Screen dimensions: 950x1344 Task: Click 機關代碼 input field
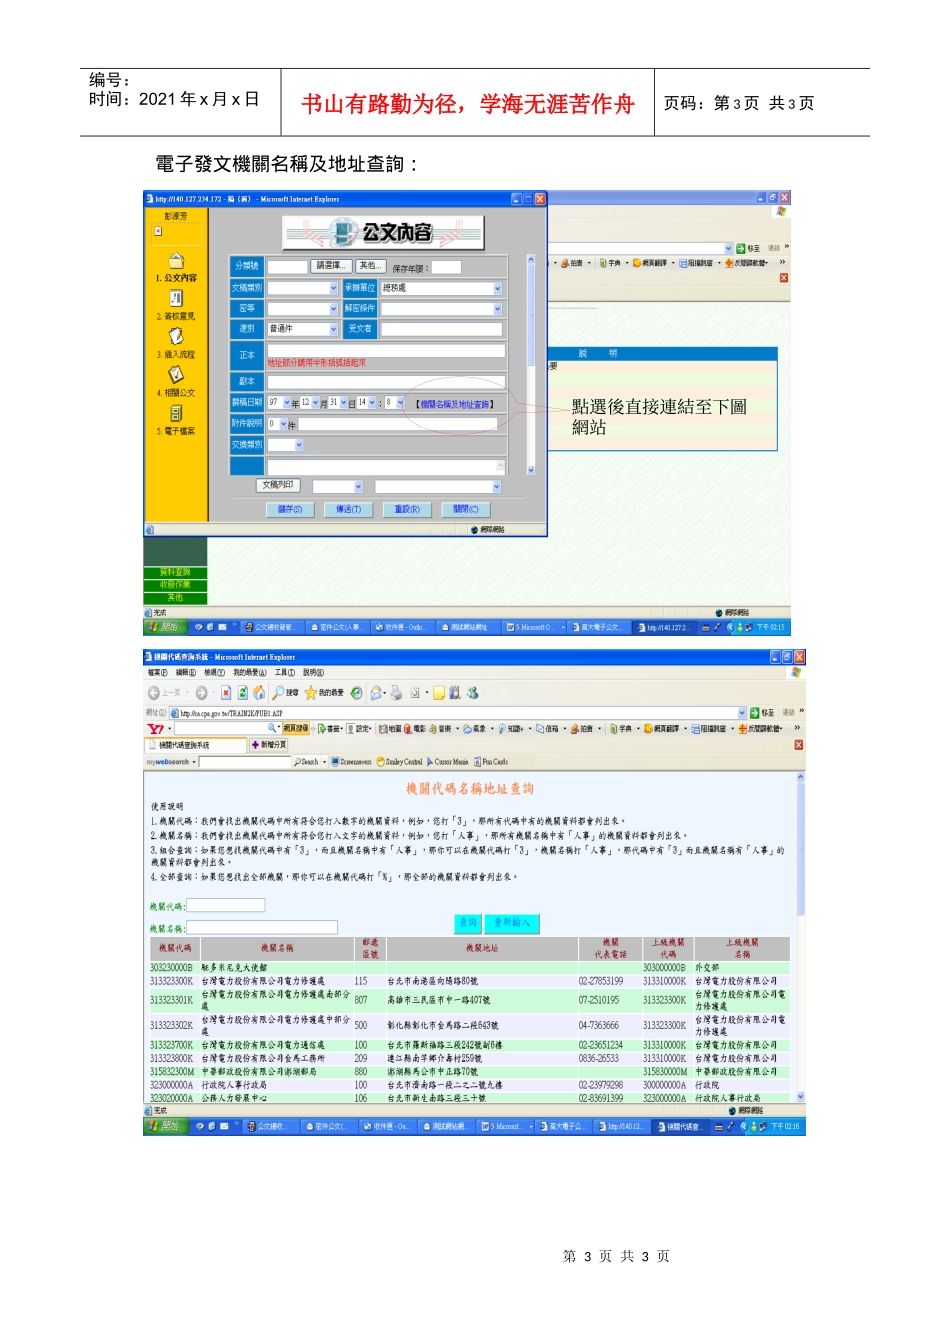pyautogui.click(x=225, y=905)
